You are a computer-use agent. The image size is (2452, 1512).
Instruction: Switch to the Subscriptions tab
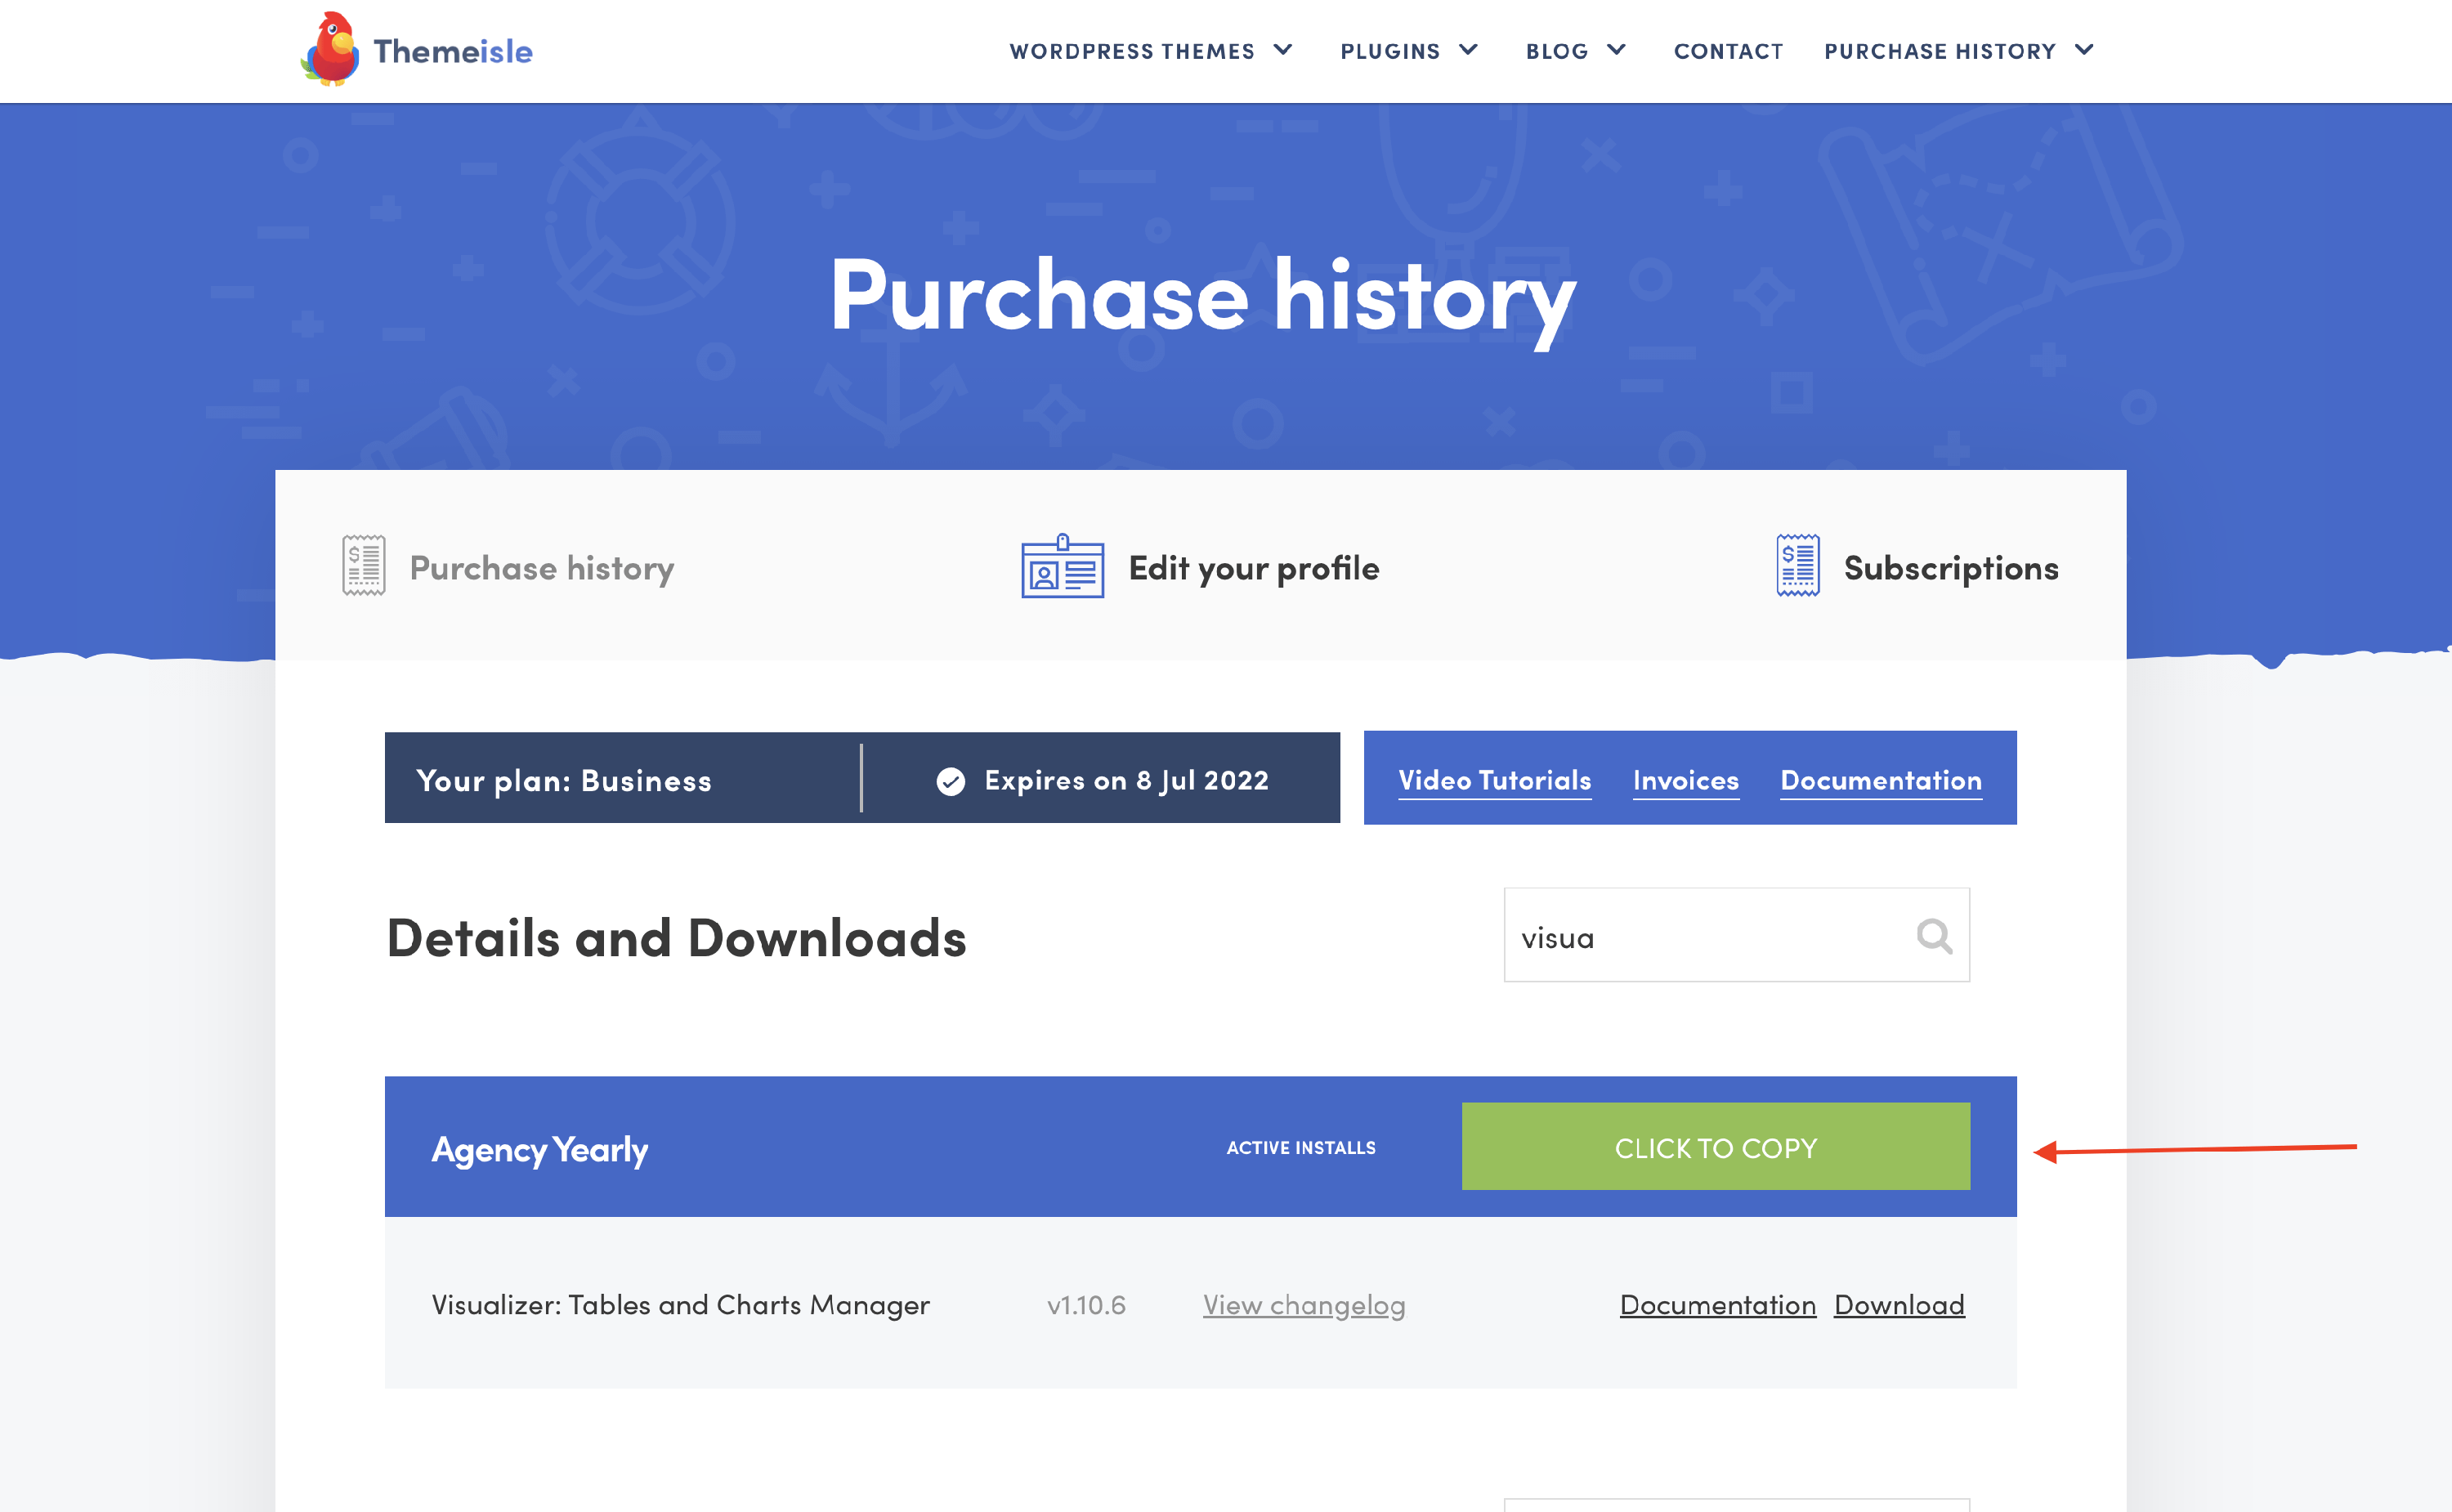[1950, 568]
